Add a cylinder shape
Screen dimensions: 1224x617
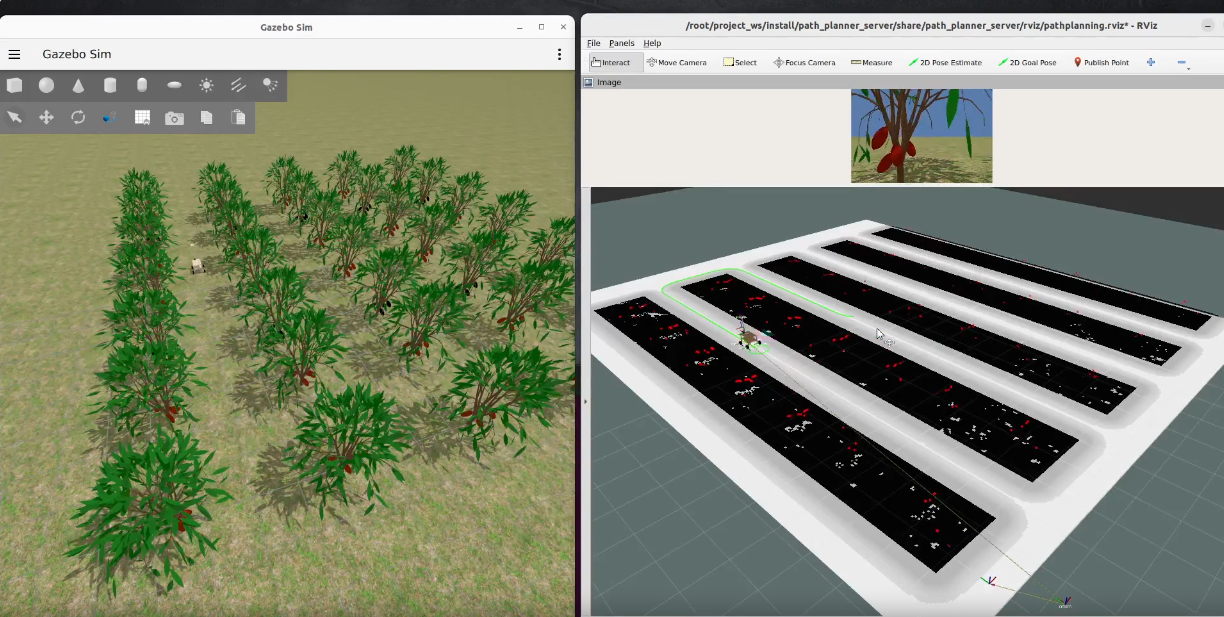coord(111,86)
